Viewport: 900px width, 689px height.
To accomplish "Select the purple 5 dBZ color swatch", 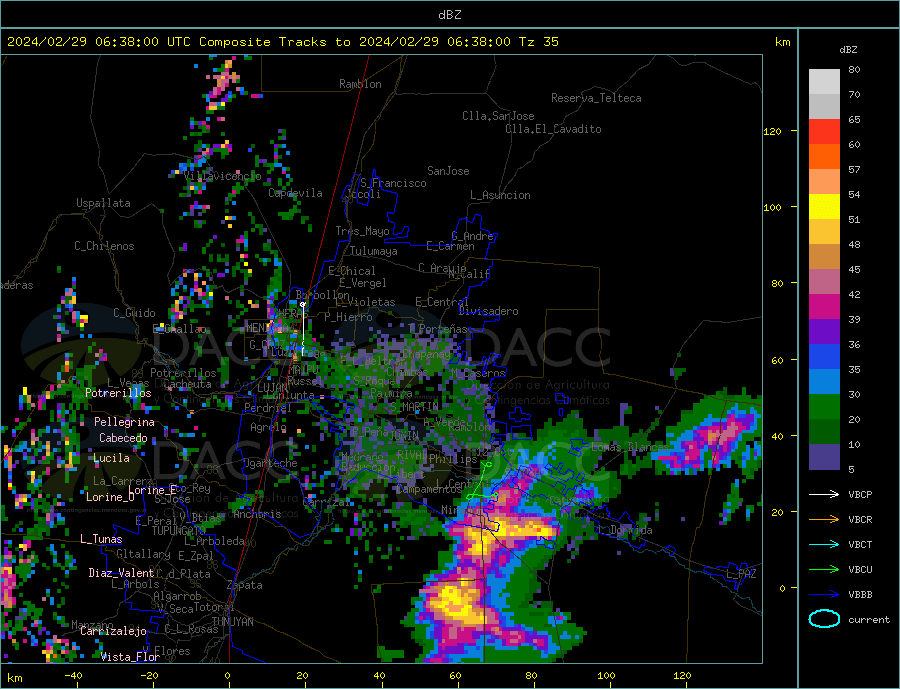I will 824,457.
